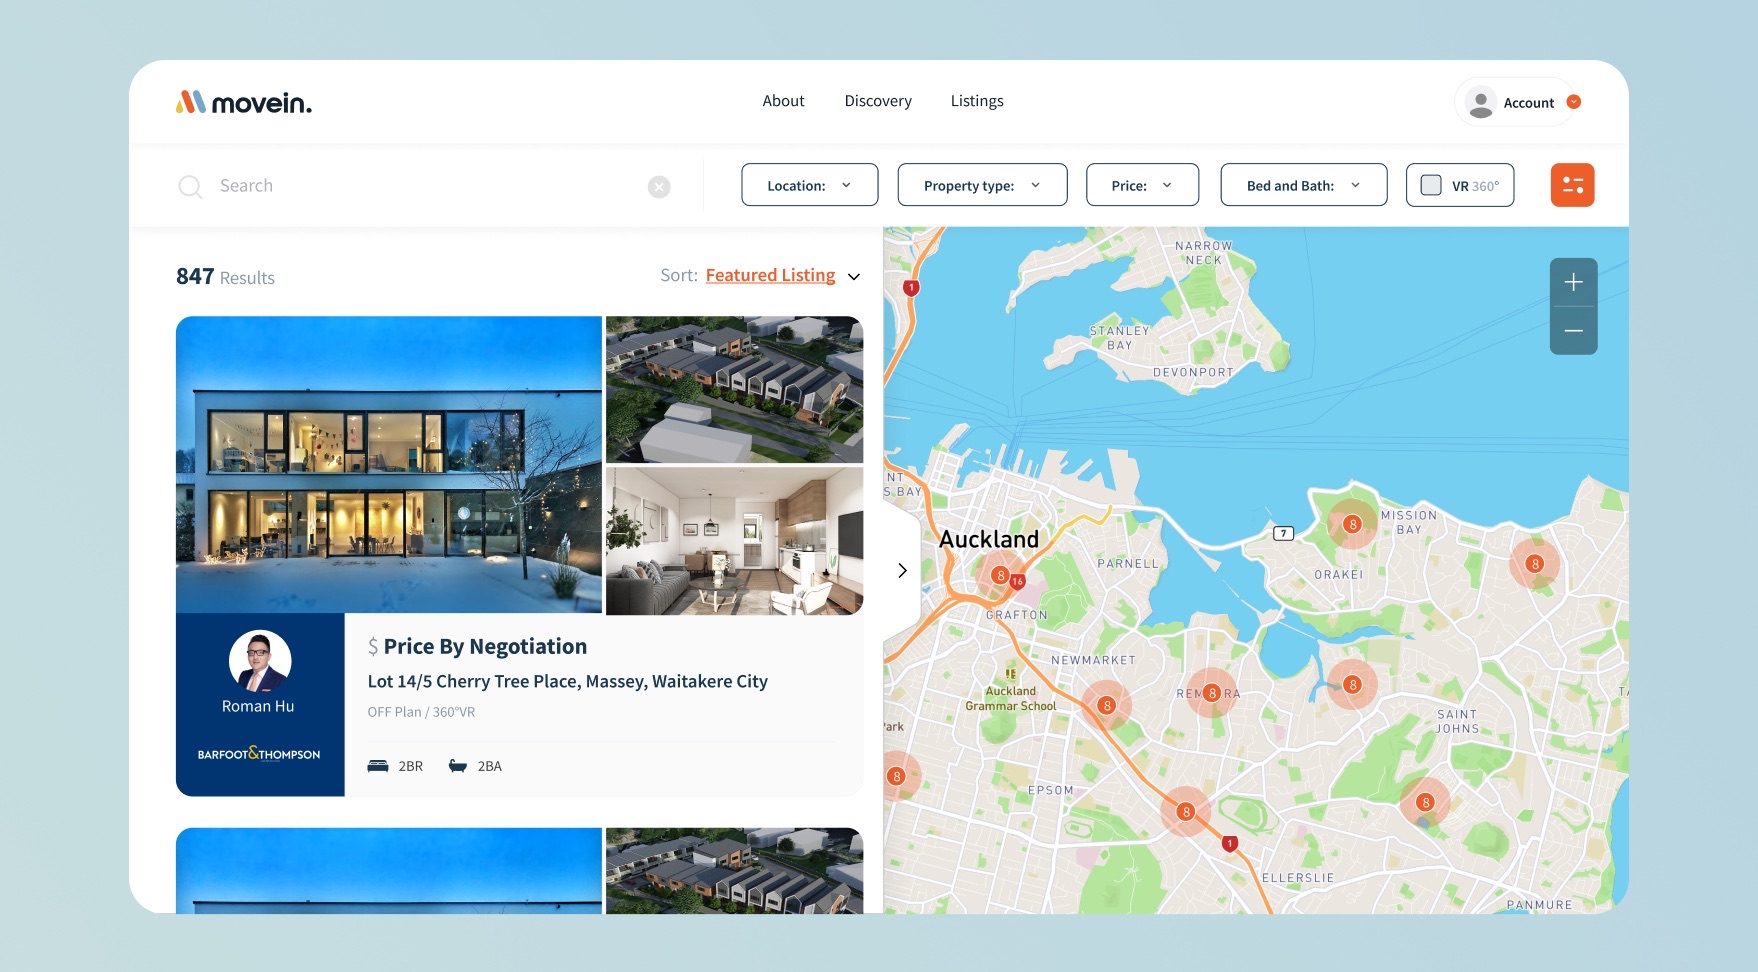Click the dollar sign price icon

[373, 647]
